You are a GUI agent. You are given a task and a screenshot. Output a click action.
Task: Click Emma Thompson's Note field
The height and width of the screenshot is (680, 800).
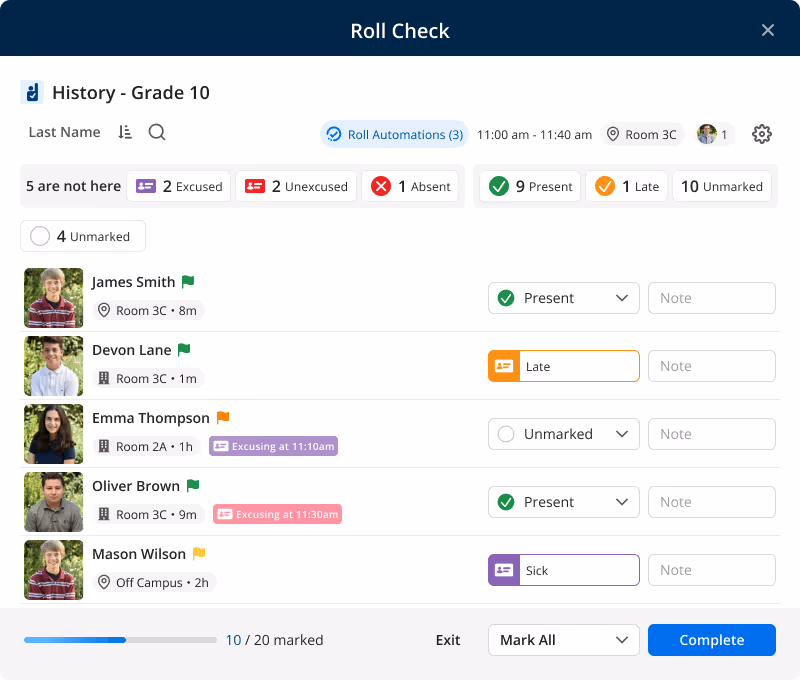tap(712, 434)
